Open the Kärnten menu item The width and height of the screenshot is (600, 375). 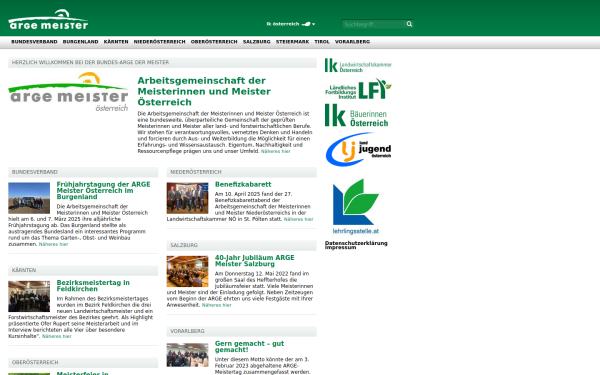tap(116, 42)
